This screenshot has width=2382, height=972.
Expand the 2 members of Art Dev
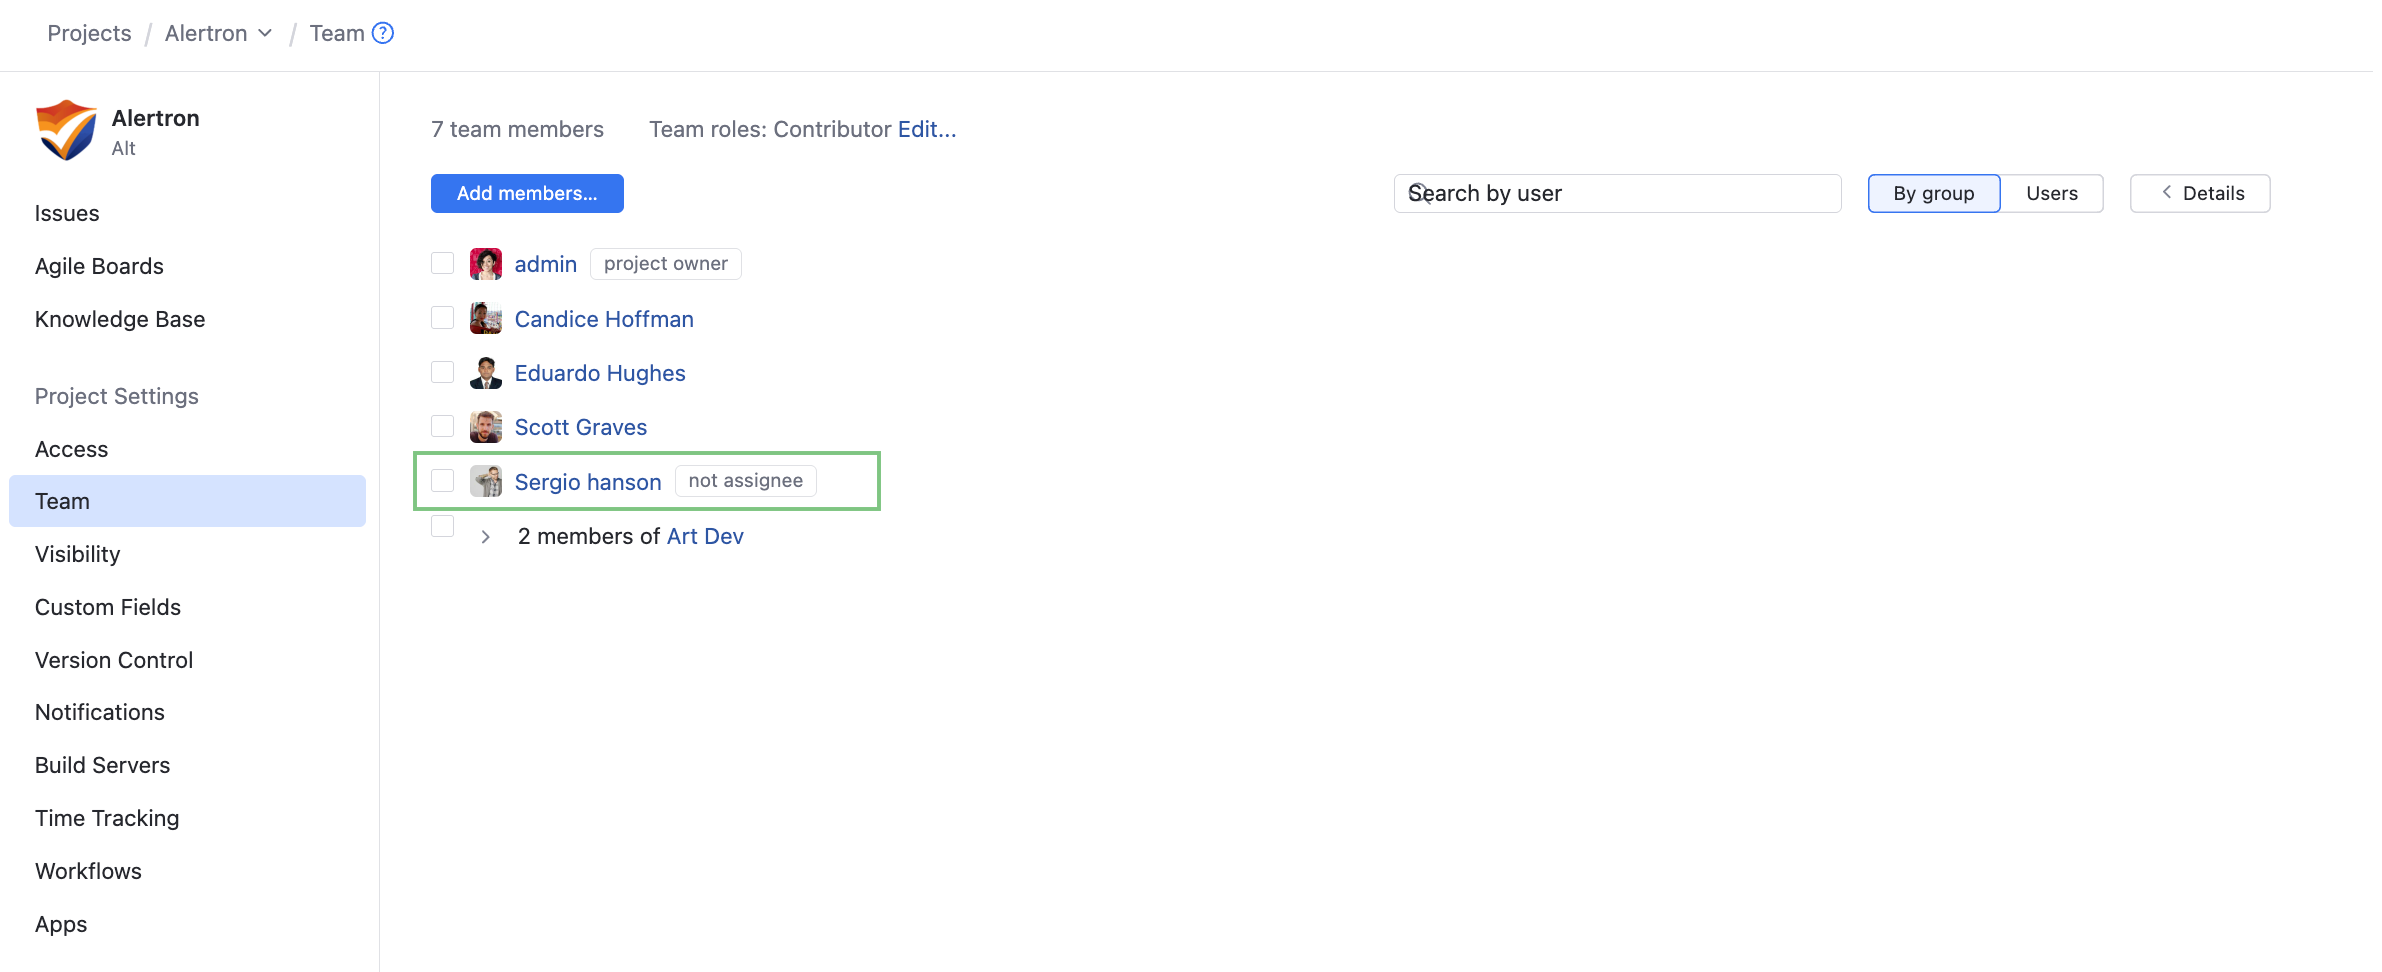pyautogui.click(x=485, y=537)
